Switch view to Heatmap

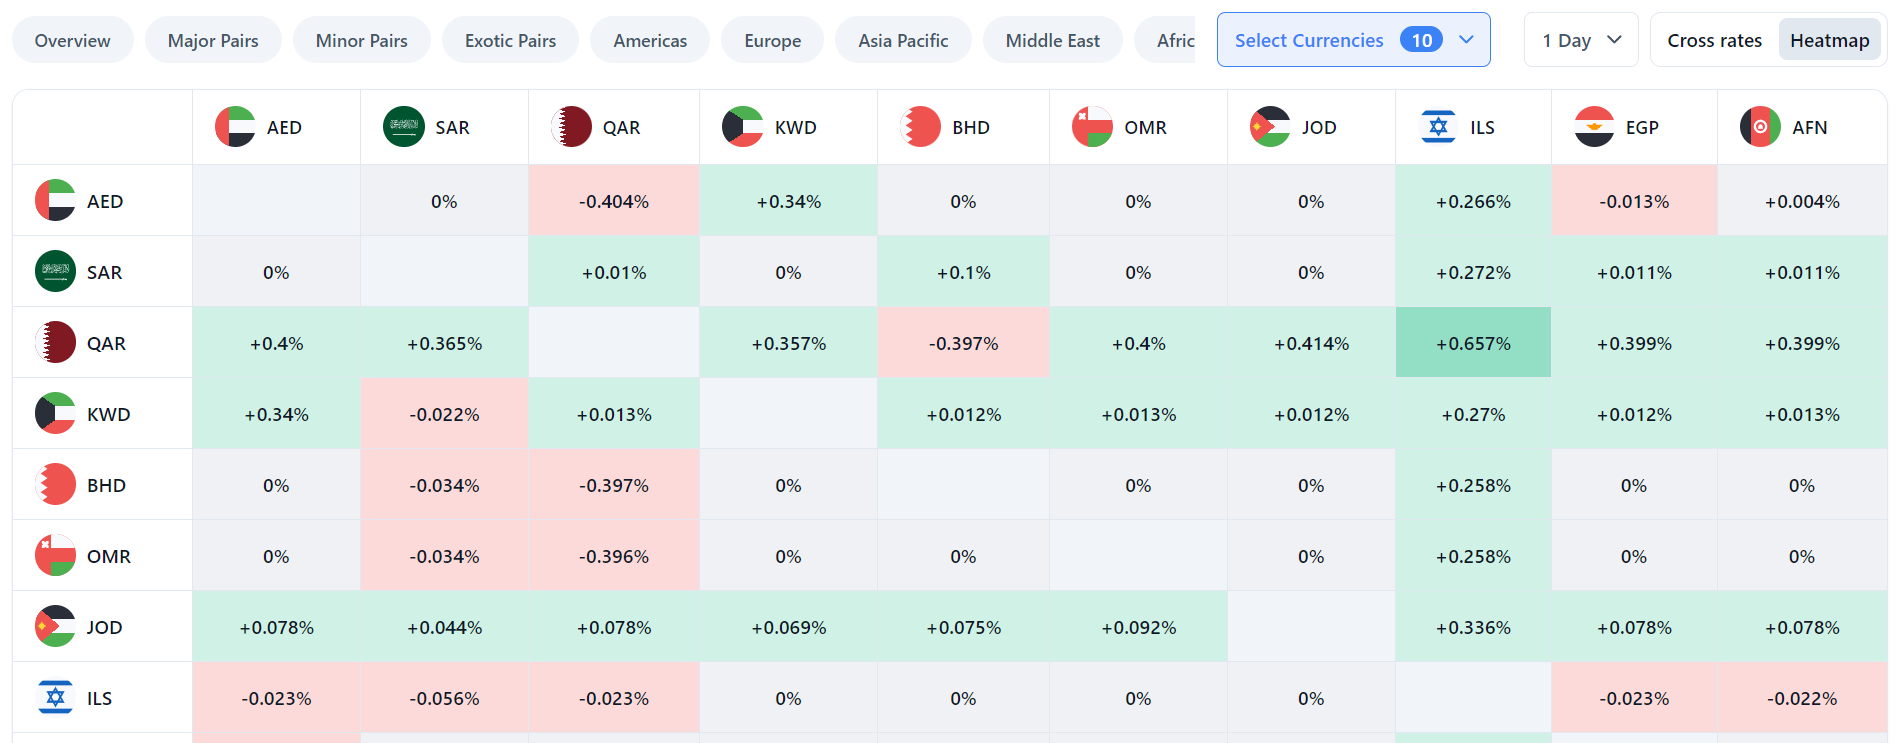point(1829,40)
